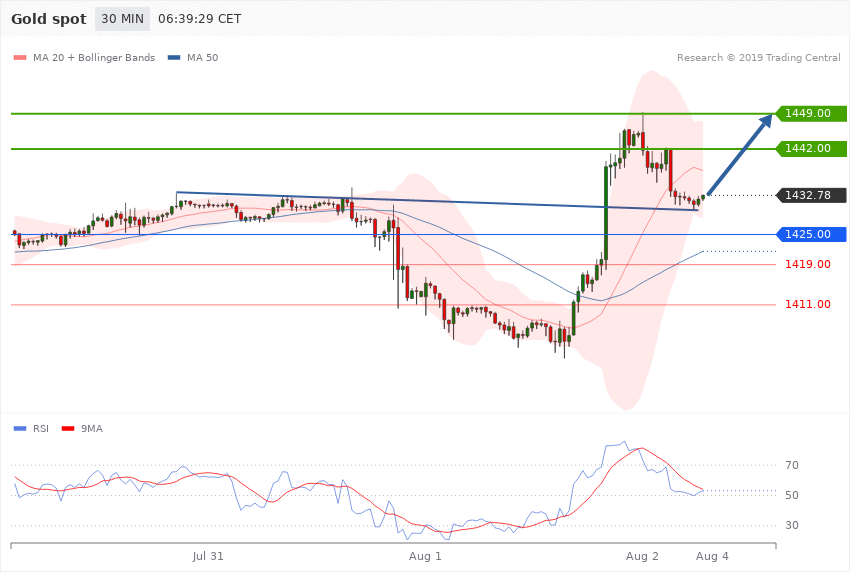Click the Aug 4 date axis label

712,556
